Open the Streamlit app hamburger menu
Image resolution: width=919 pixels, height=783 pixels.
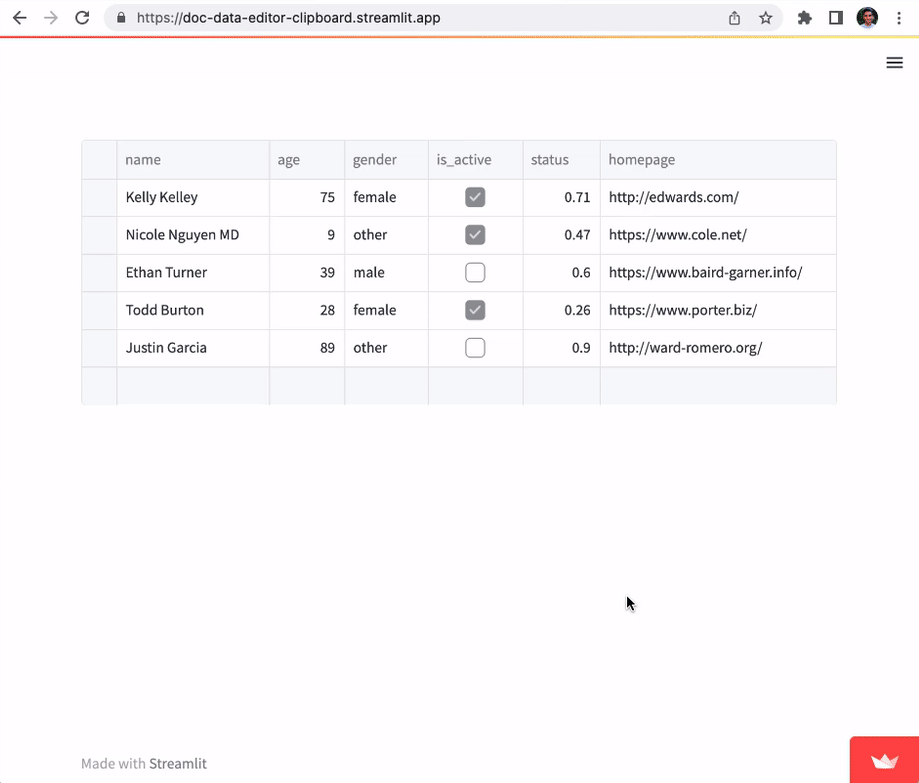[x=894, y=62]
